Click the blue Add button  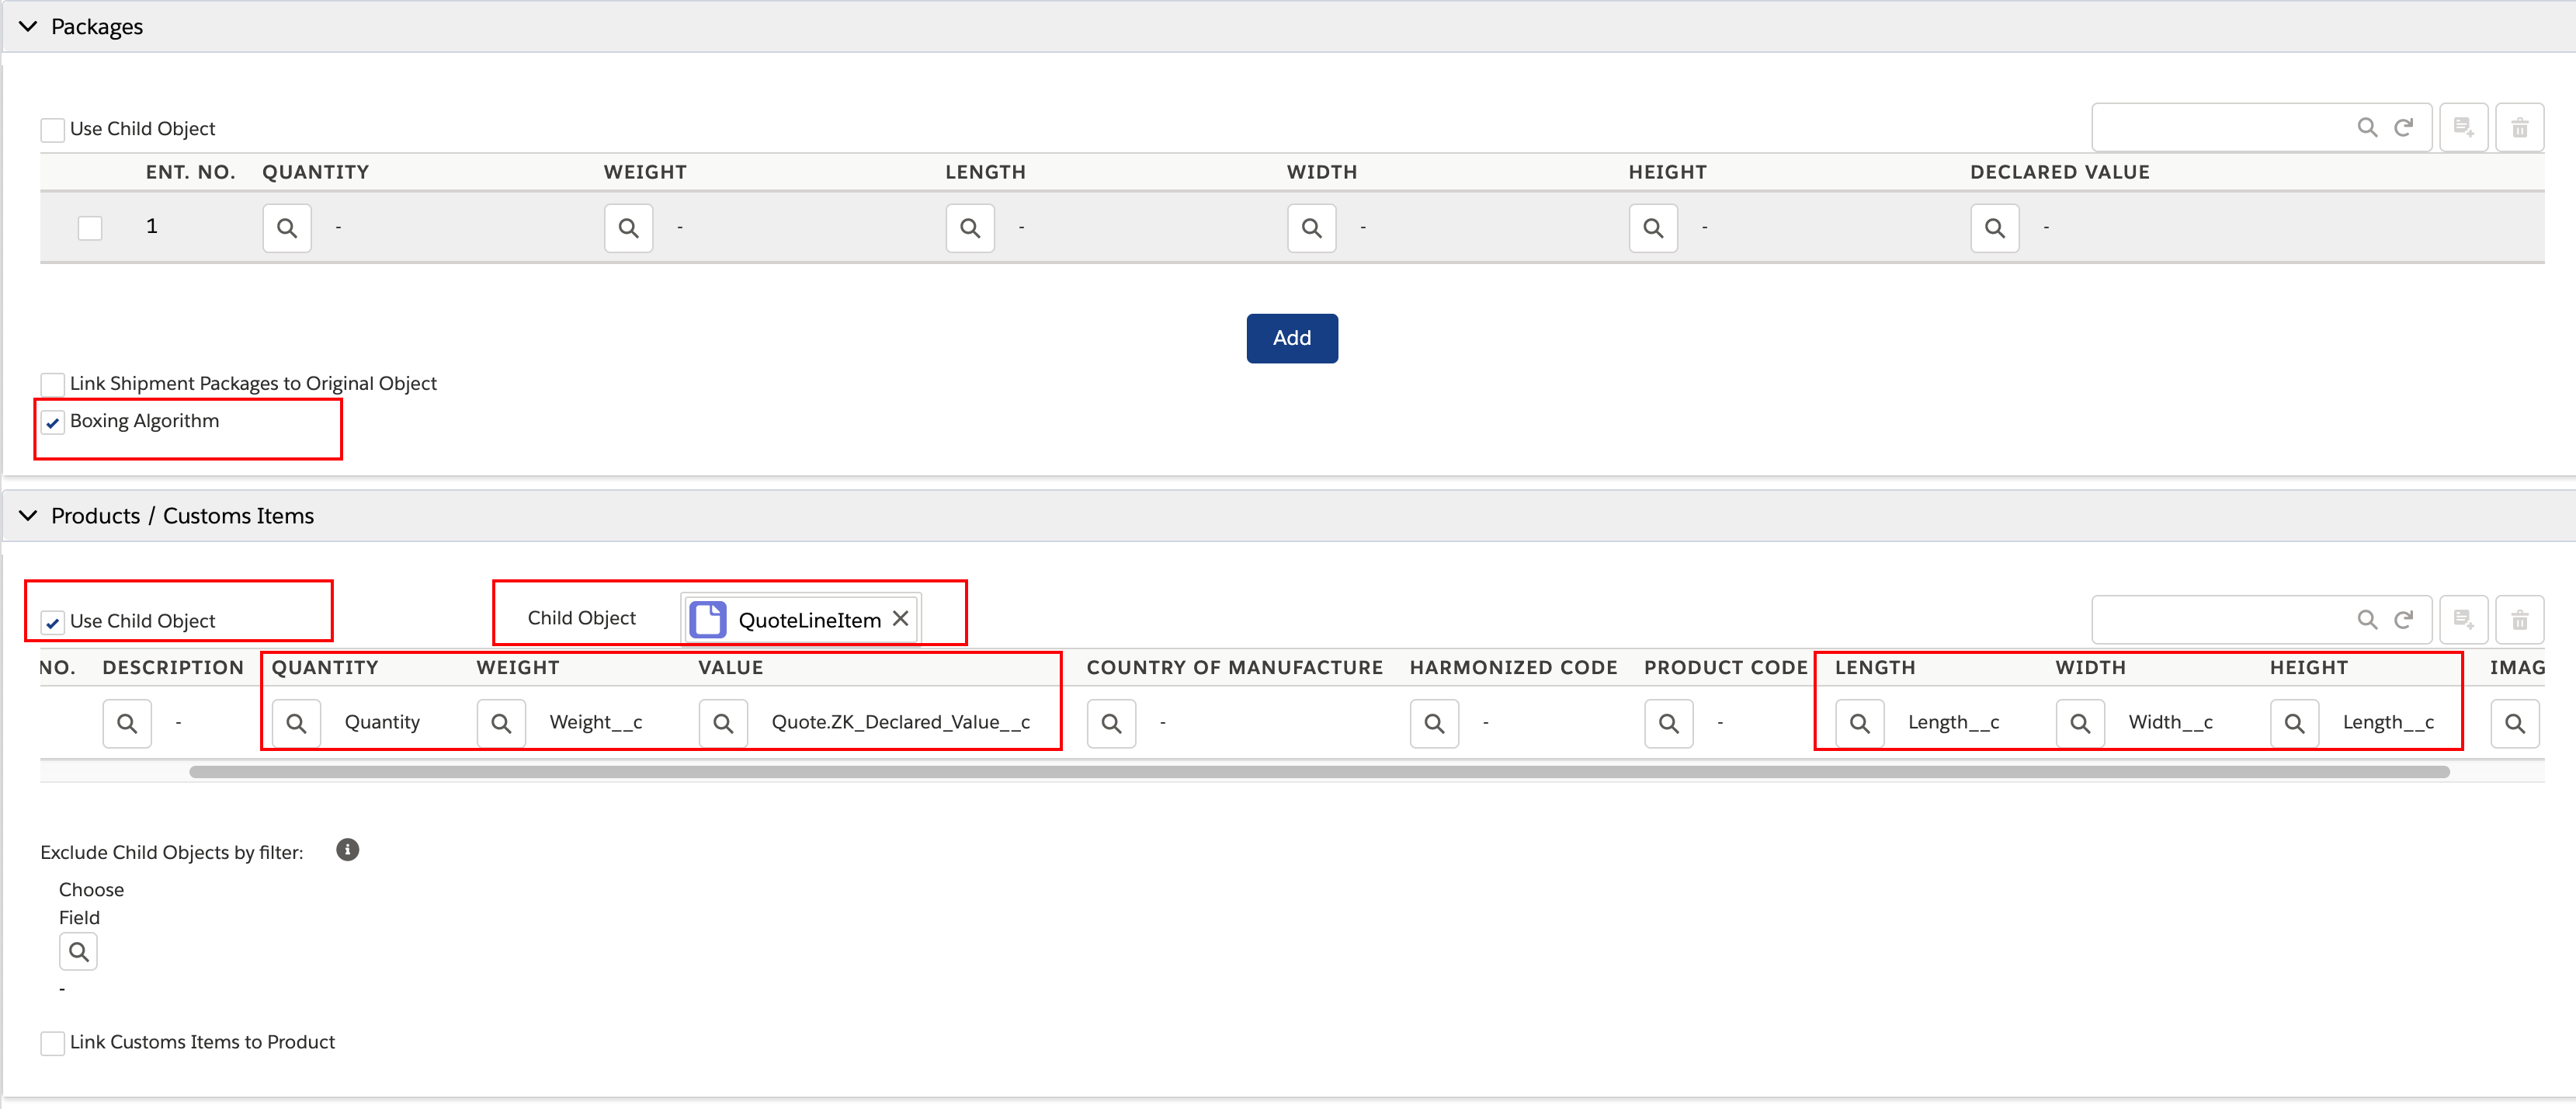(x=1291, y=338)
